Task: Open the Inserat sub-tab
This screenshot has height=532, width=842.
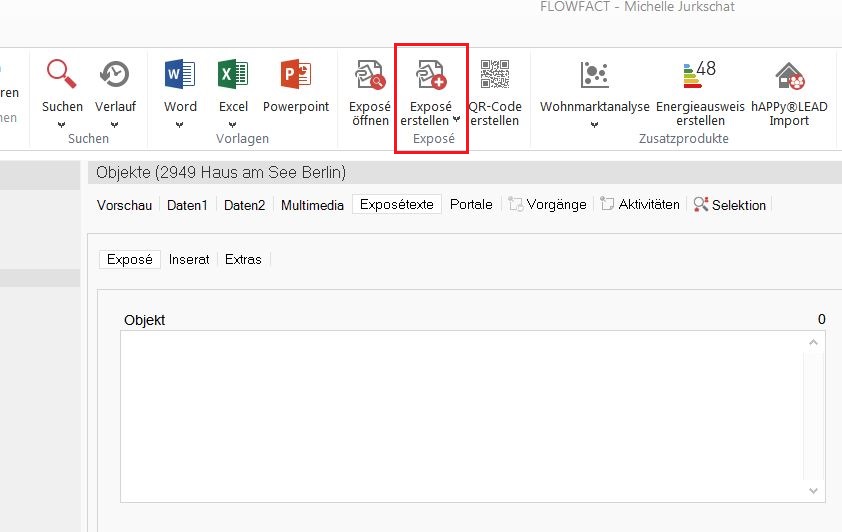Action: (189, 259)
